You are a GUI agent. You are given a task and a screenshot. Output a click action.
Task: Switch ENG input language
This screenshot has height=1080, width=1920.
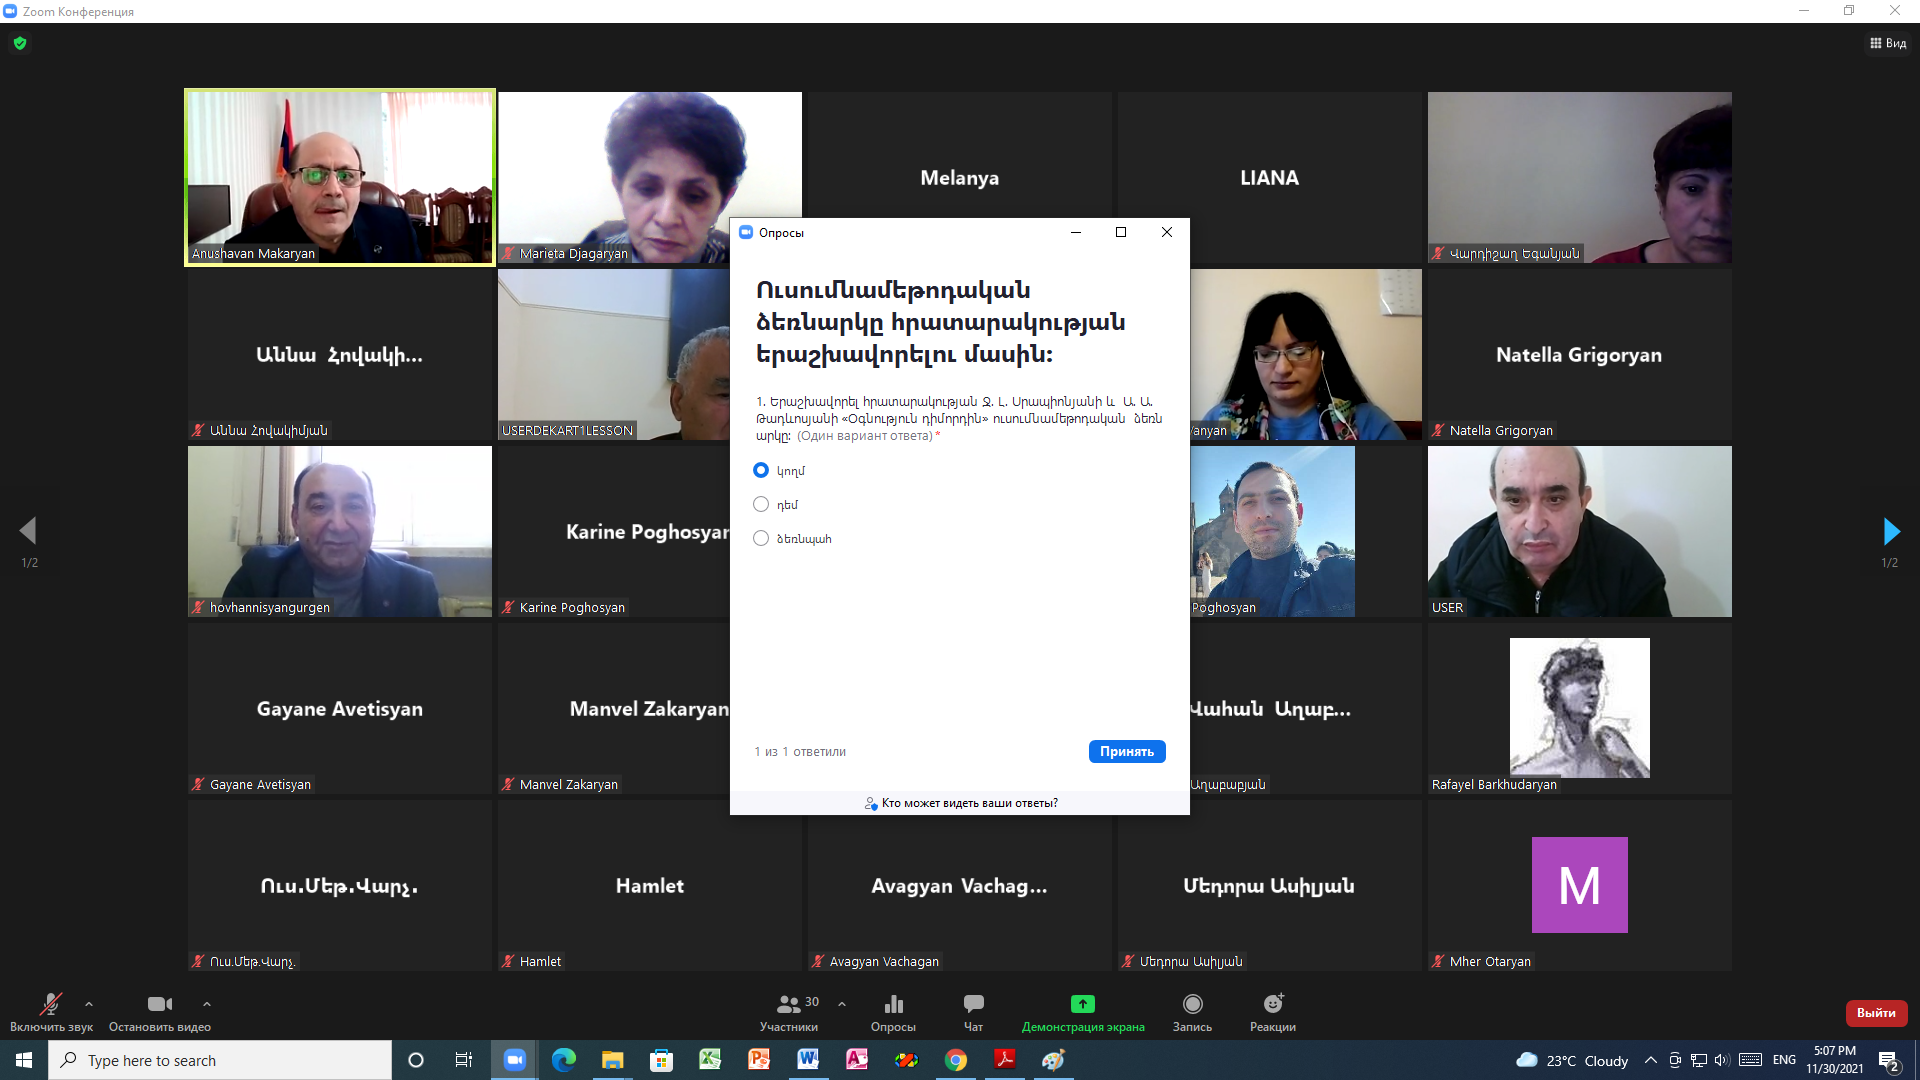[x=1784, y=1060]
